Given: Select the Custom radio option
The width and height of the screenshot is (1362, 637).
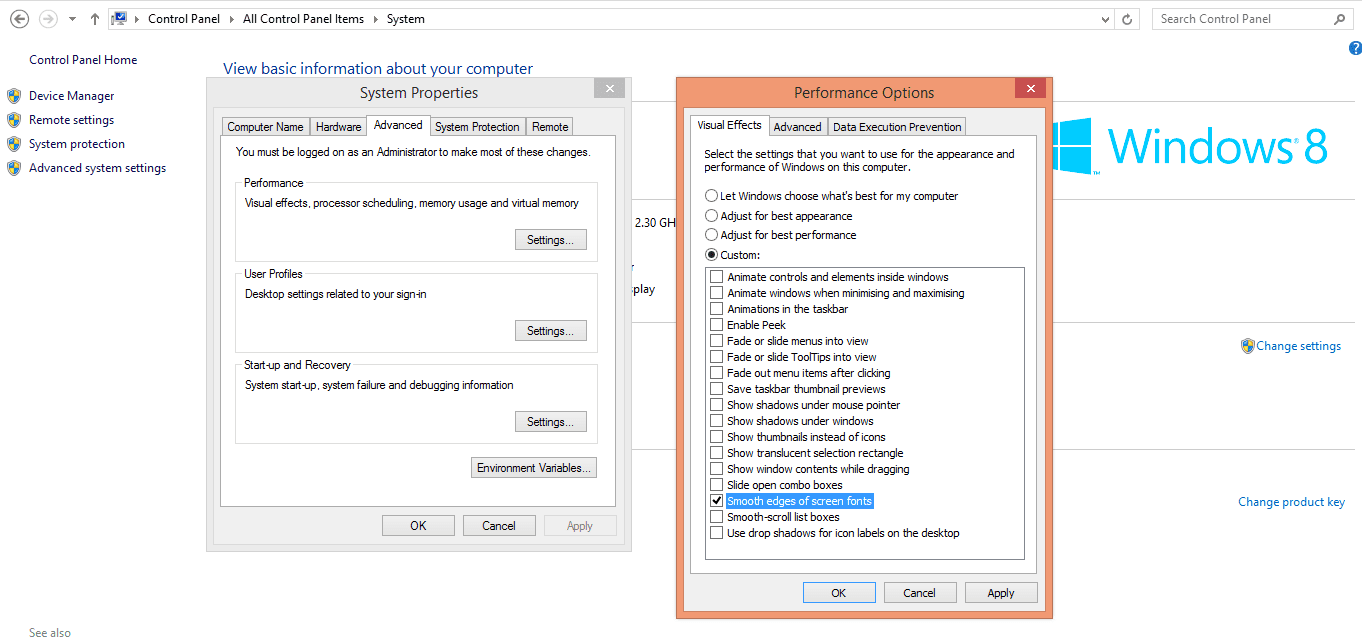Looking at the screenshot, I should tap(712, 255).
